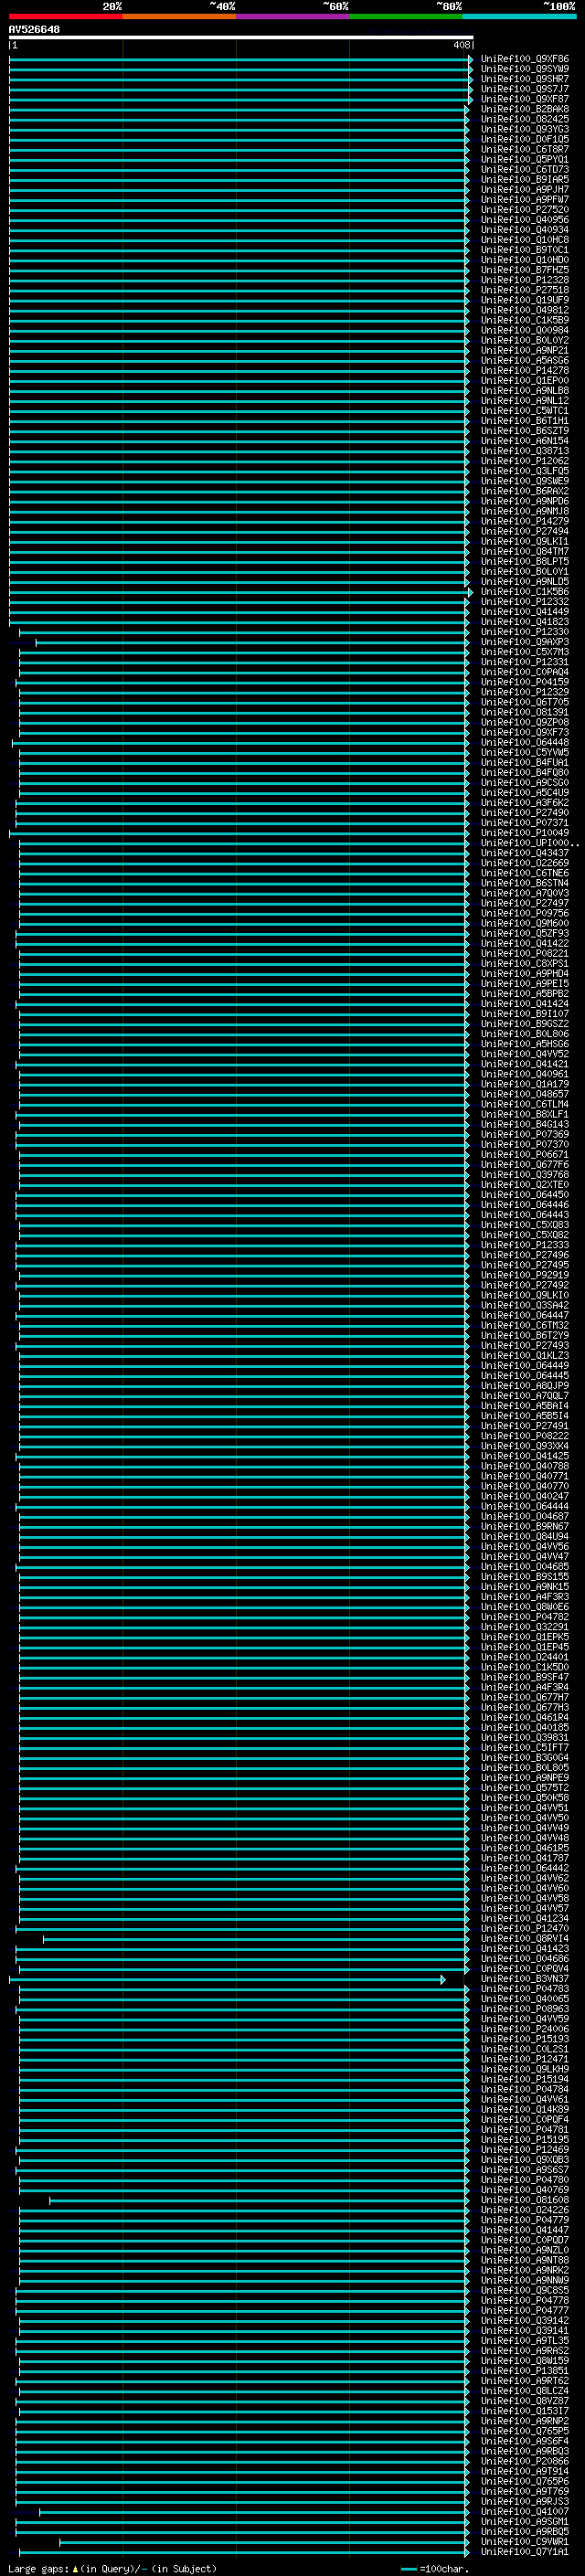Click the cyan ~100% identity legend segment

click(519, 16)
